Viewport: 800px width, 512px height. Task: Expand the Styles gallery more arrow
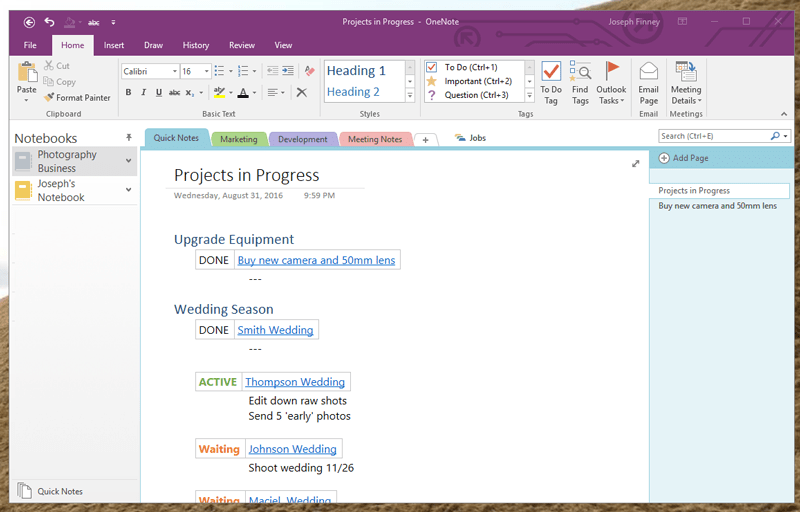point(410,95)
